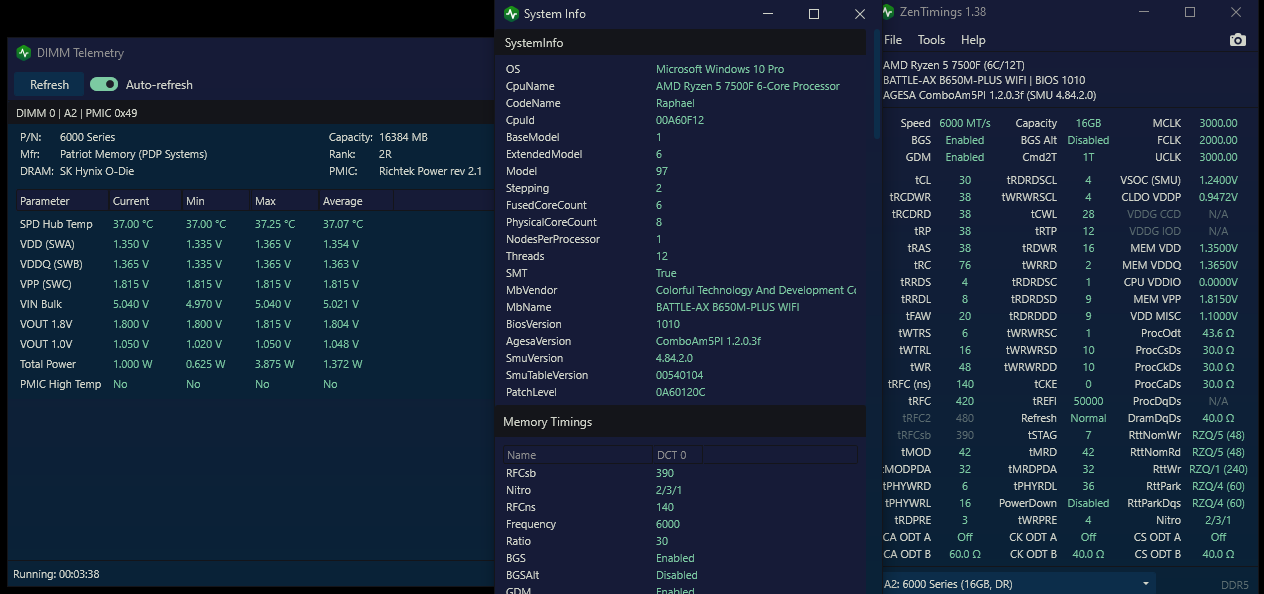Click the Speed 6000 MT/s value in ZenTimings
Image resolution: width=1264 pixels, height=594 pixels.
pyautogui.click(x=965, y=124)
